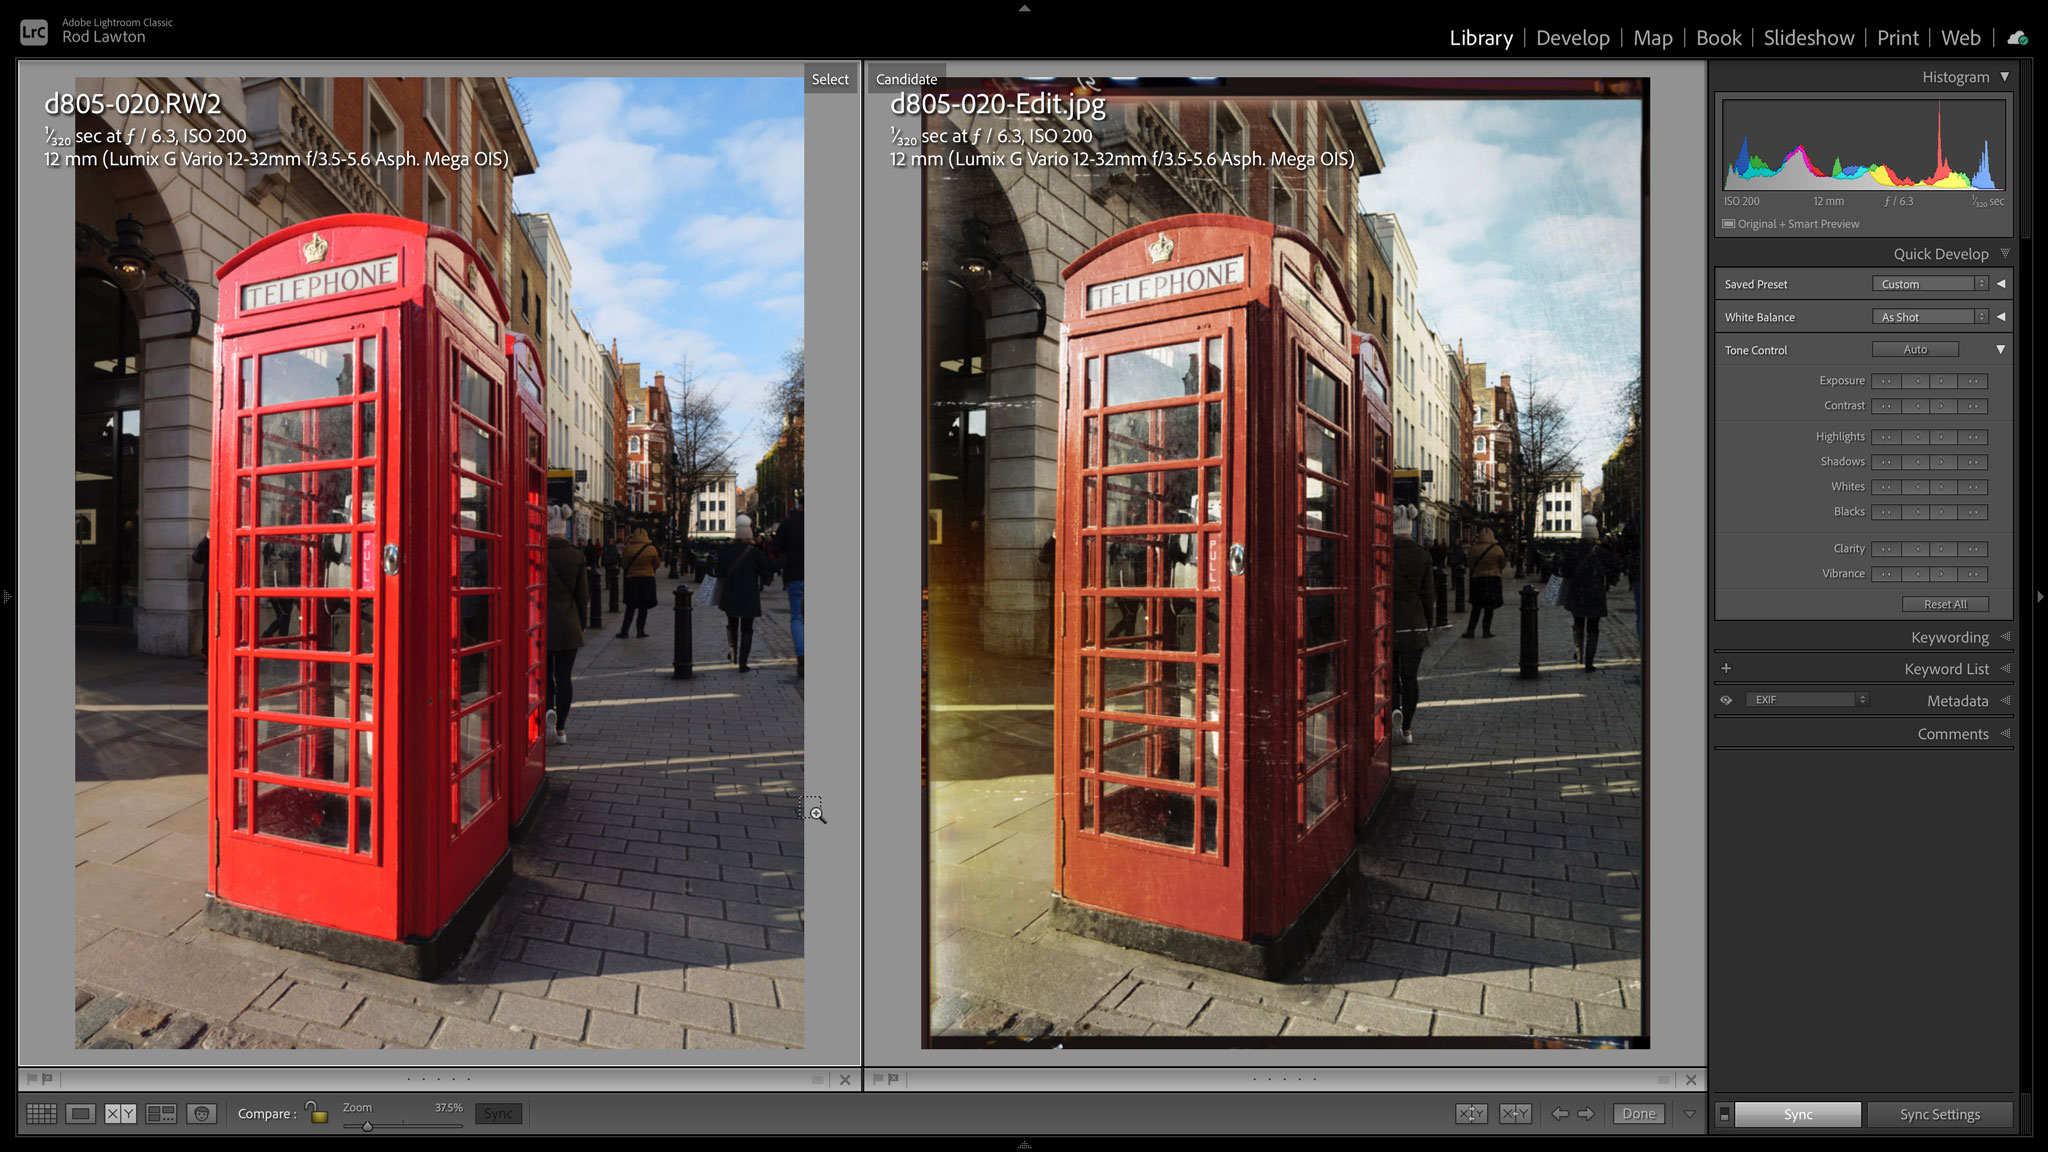Viewport: 2048px width, 1152px height.
Task: Open the Slideshow module
Action: tap(1808, 38)
